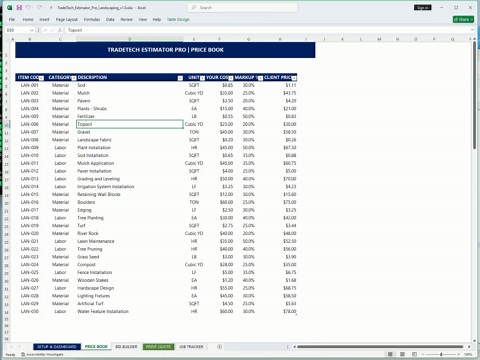Open UNIT column filter dropdown

coord(202,78)
